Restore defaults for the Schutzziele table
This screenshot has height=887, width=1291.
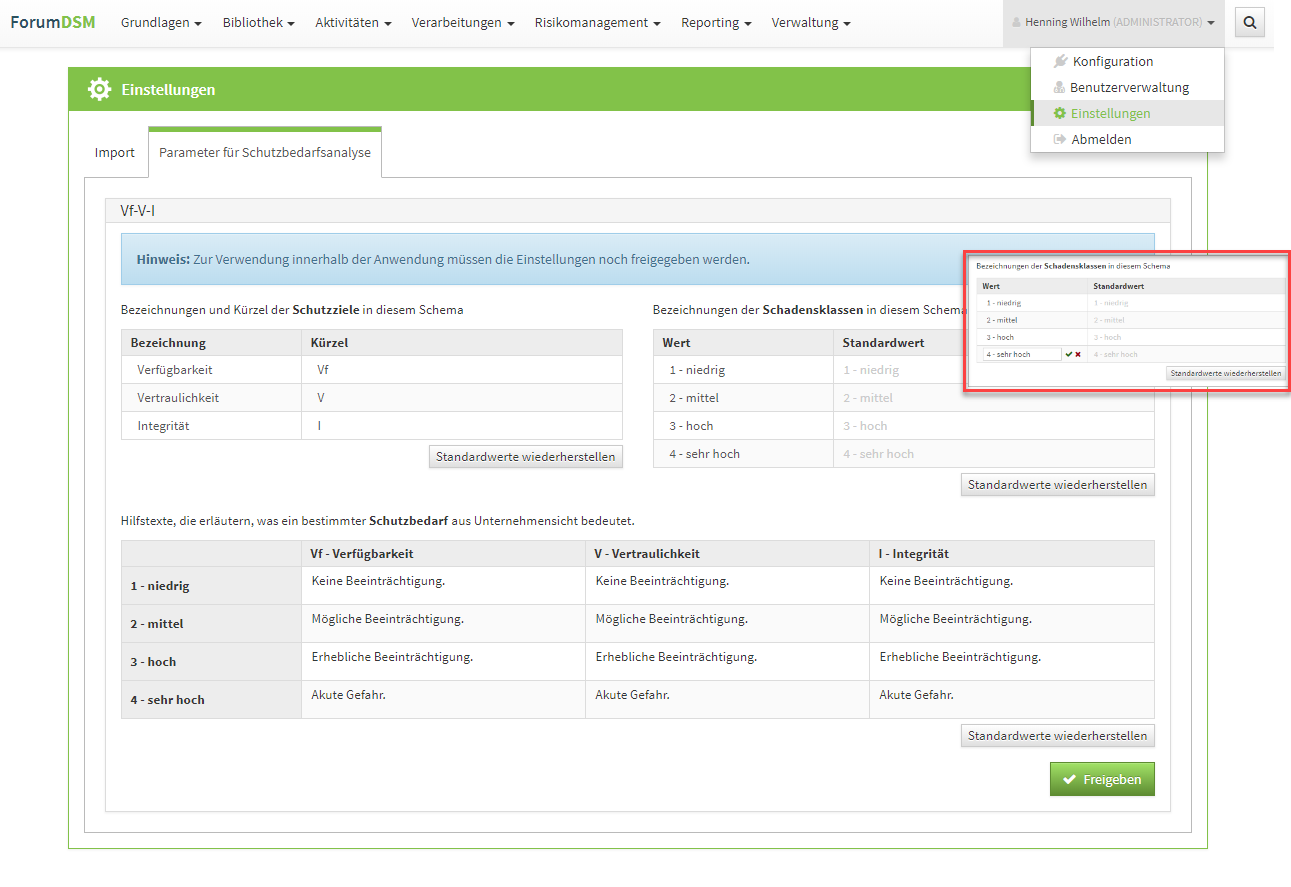pos(526,457)
